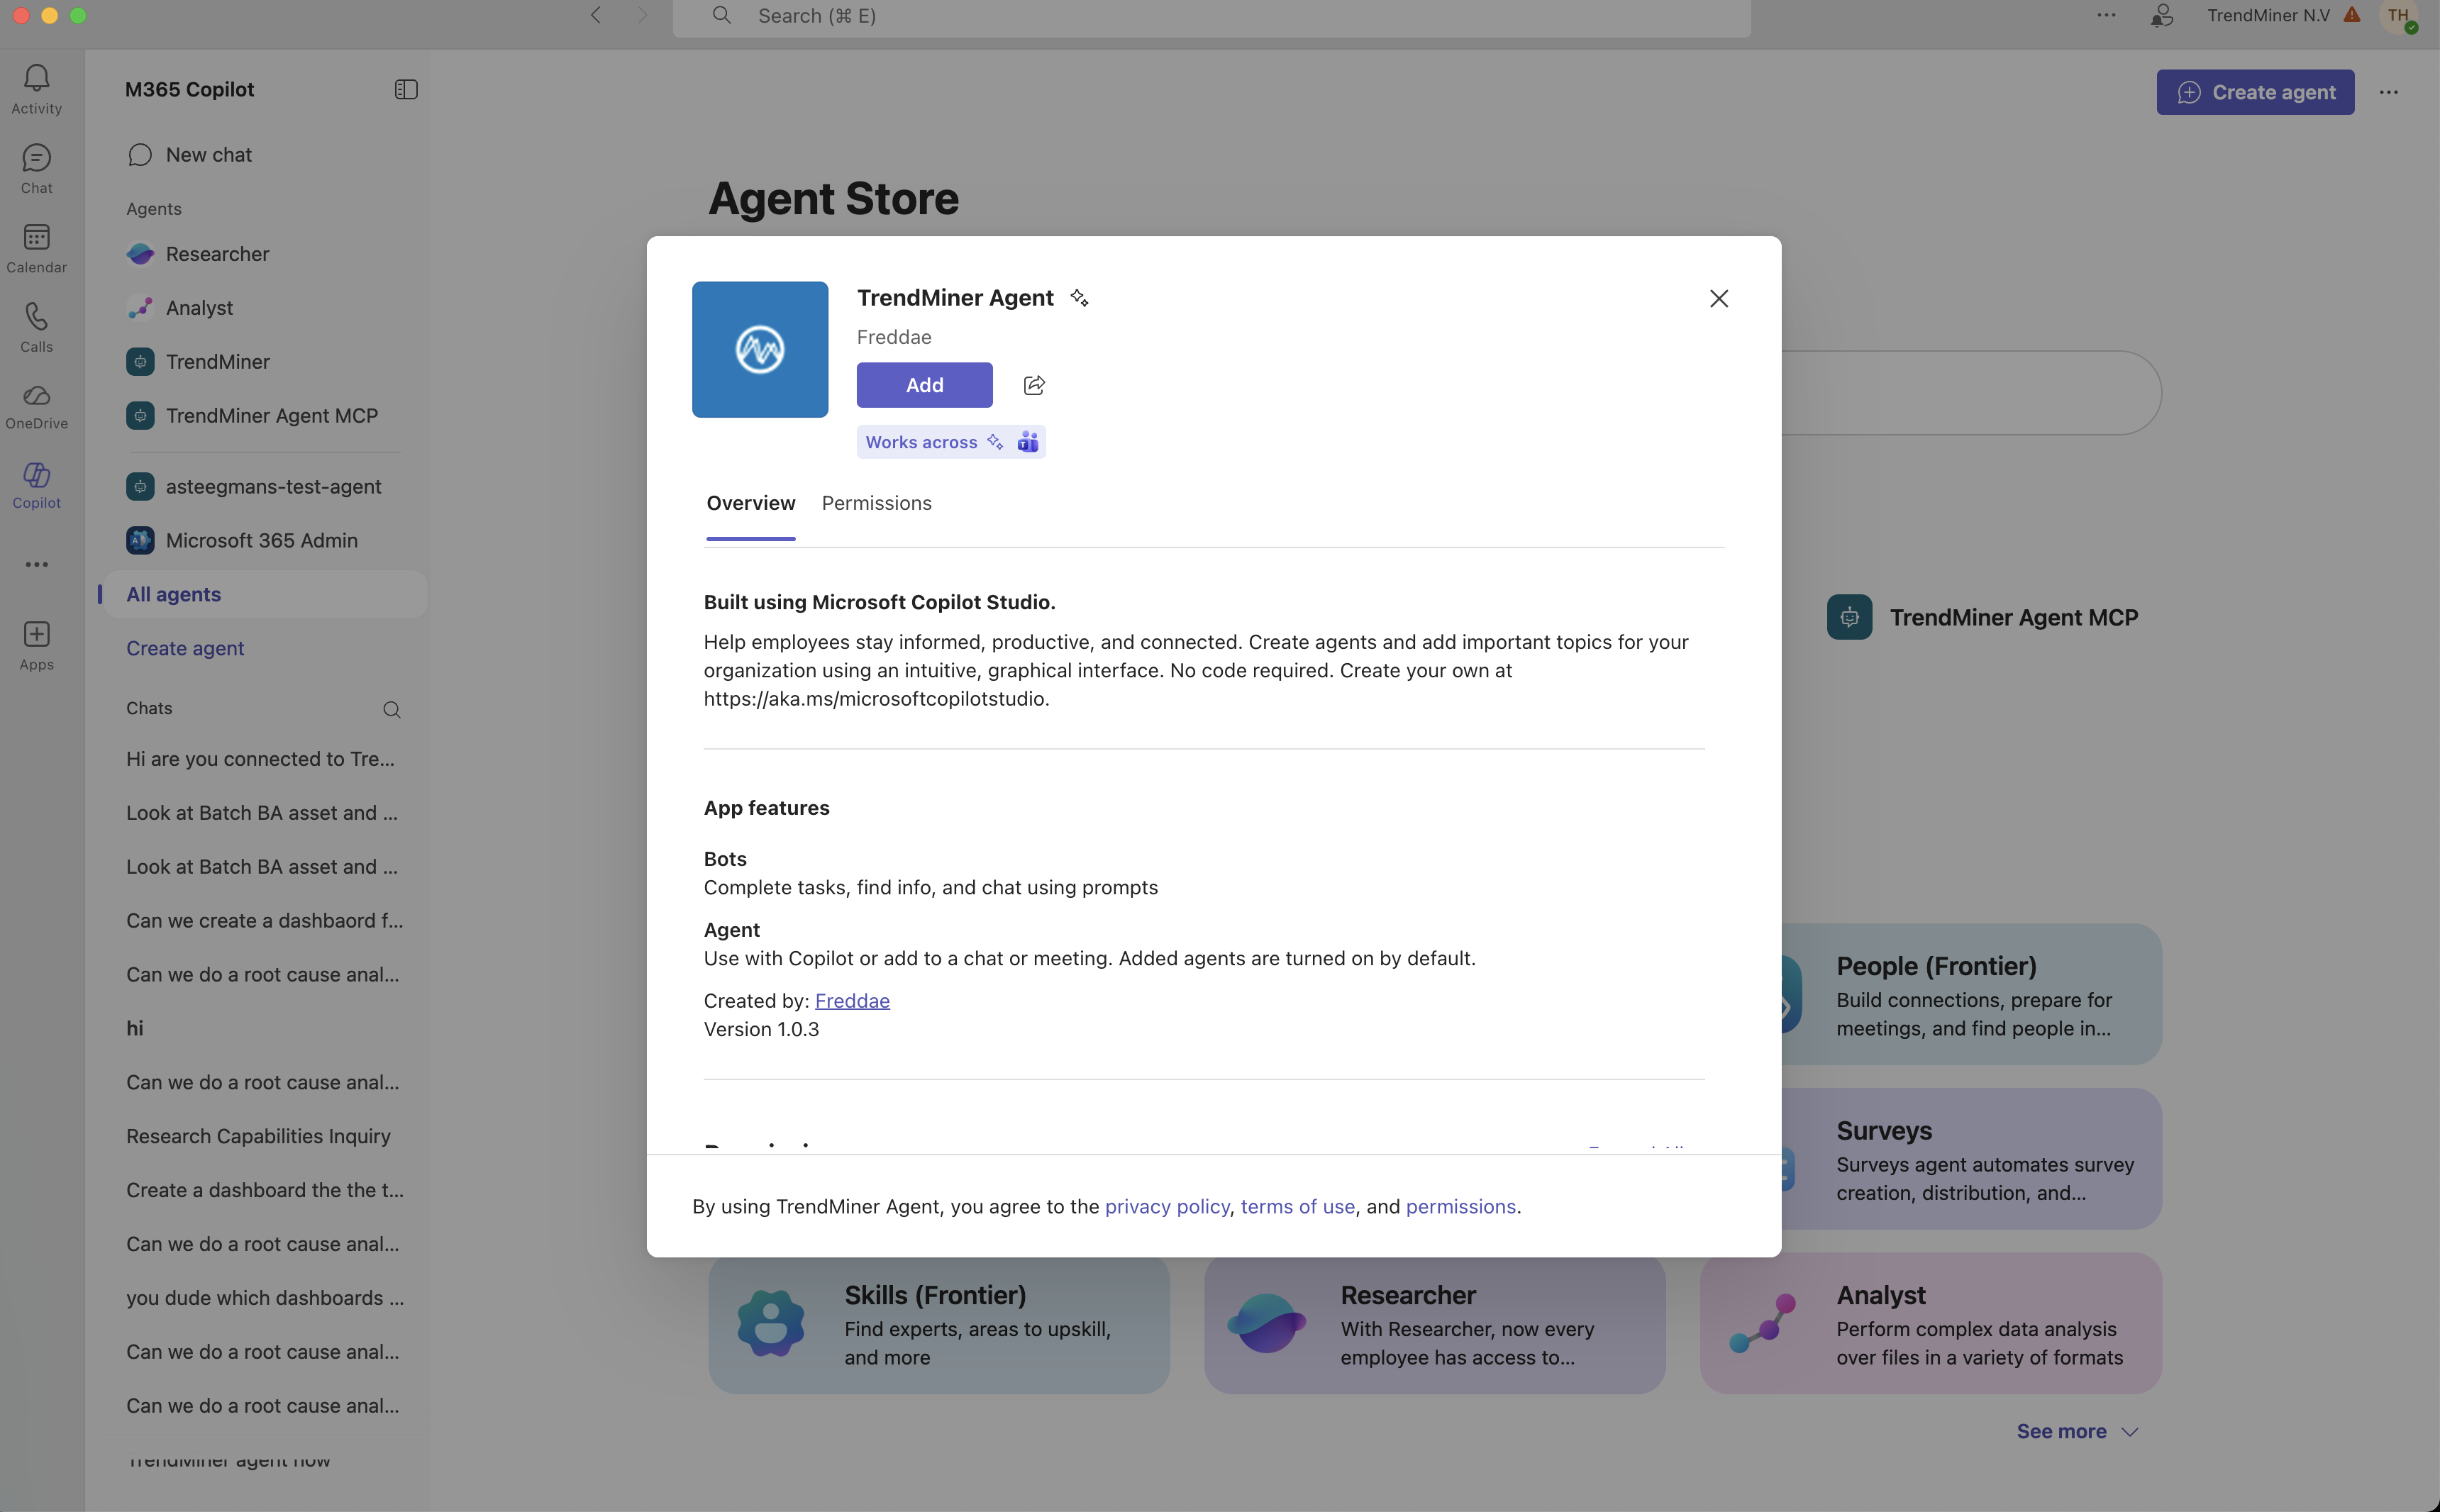Search chats with magnifier icon
Image resolution: width=2440 pixels, height=1512 pixels.
392,710
